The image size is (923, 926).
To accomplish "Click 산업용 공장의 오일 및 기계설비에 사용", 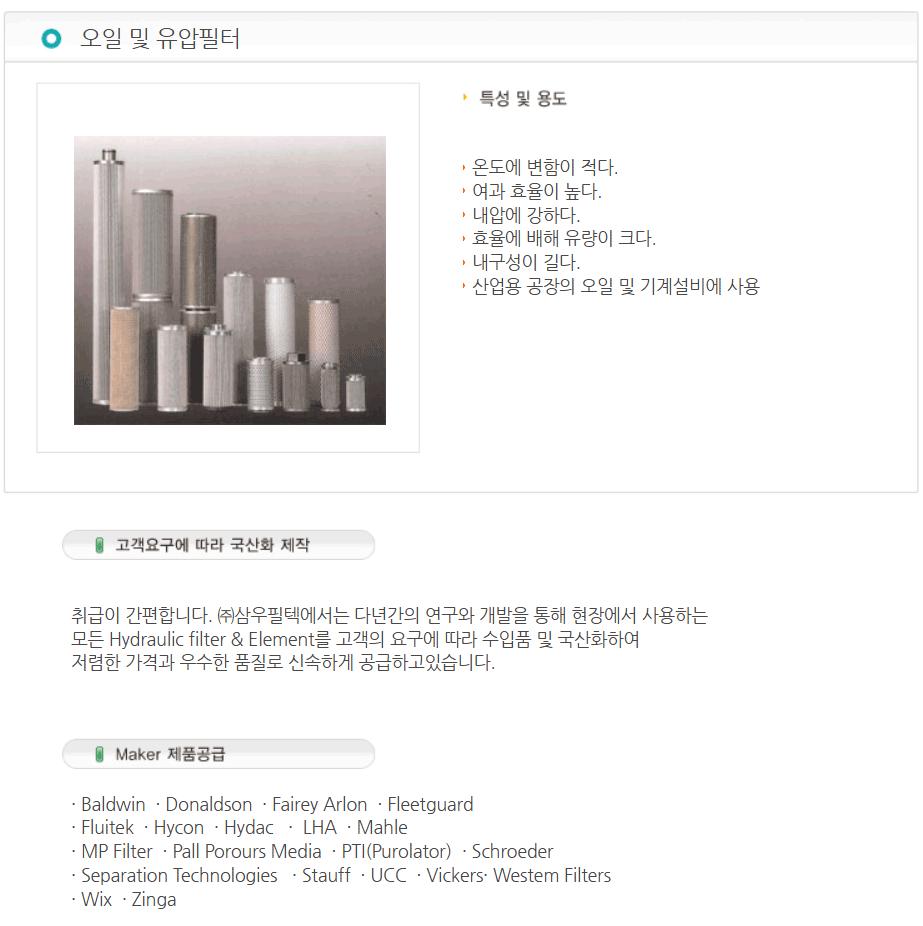I will tap(616, 286).
